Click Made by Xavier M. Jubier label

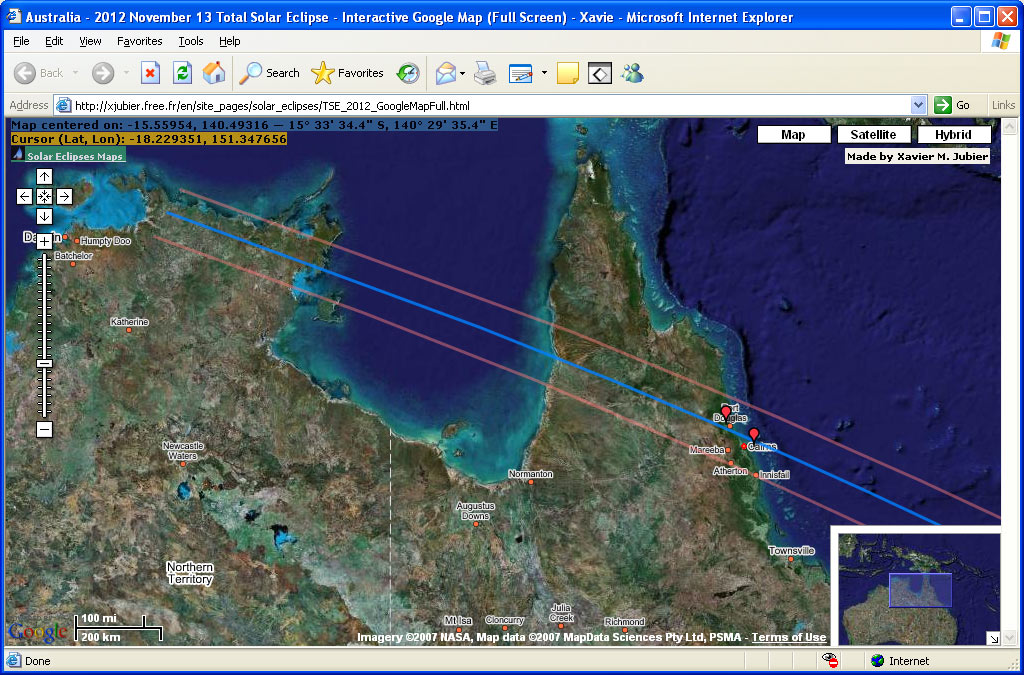pyautogui.click(x=918, y=156)
